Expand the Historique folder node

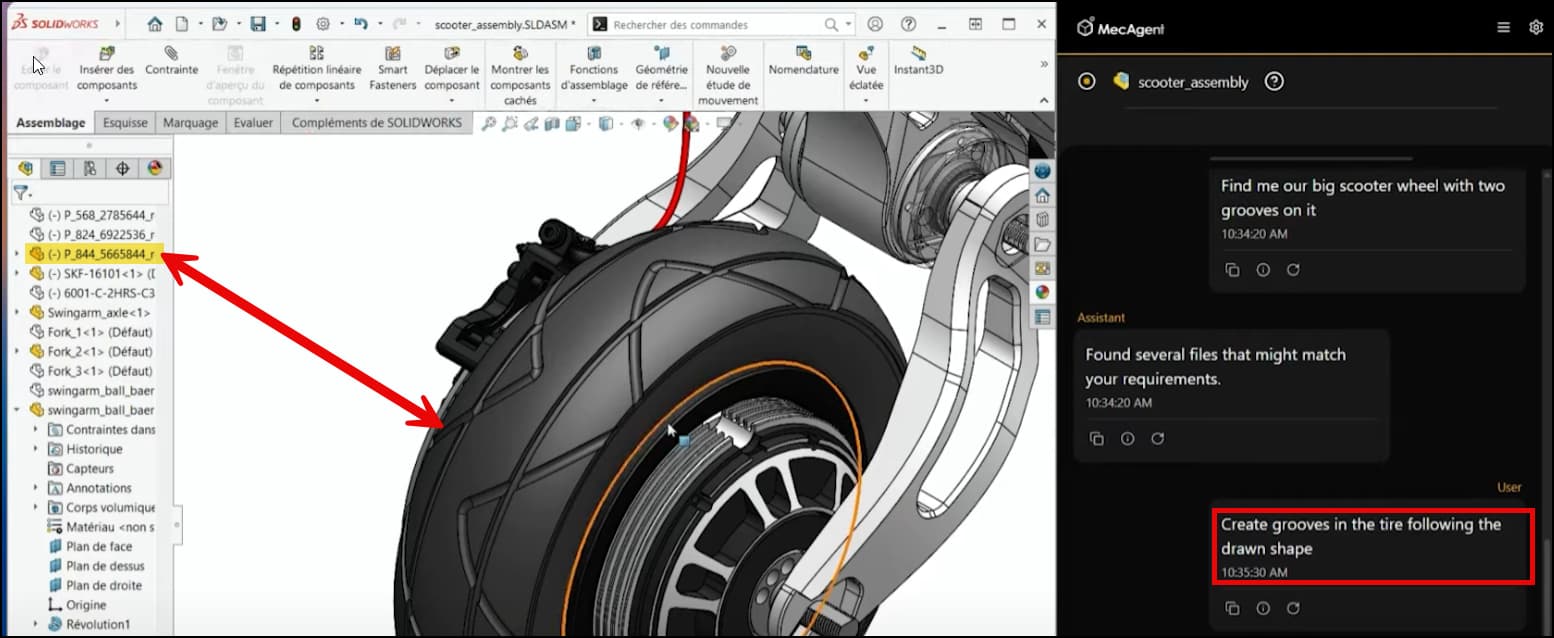36,449
